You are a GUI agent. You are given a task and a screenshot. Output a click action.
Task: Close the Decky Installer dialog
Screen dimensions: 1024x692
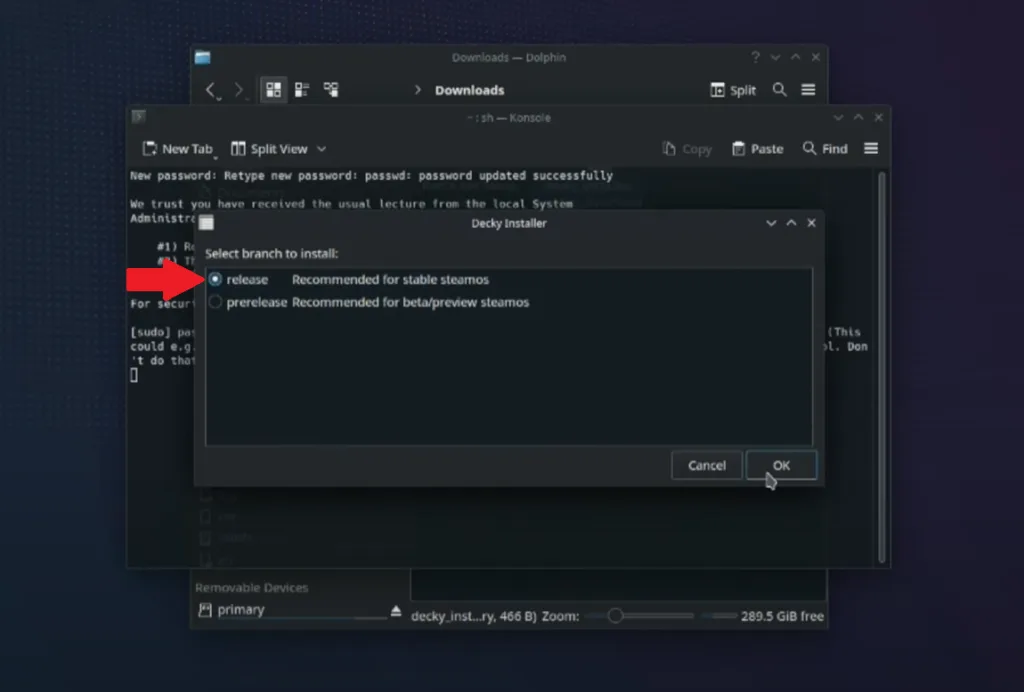[x=812, y=223]
